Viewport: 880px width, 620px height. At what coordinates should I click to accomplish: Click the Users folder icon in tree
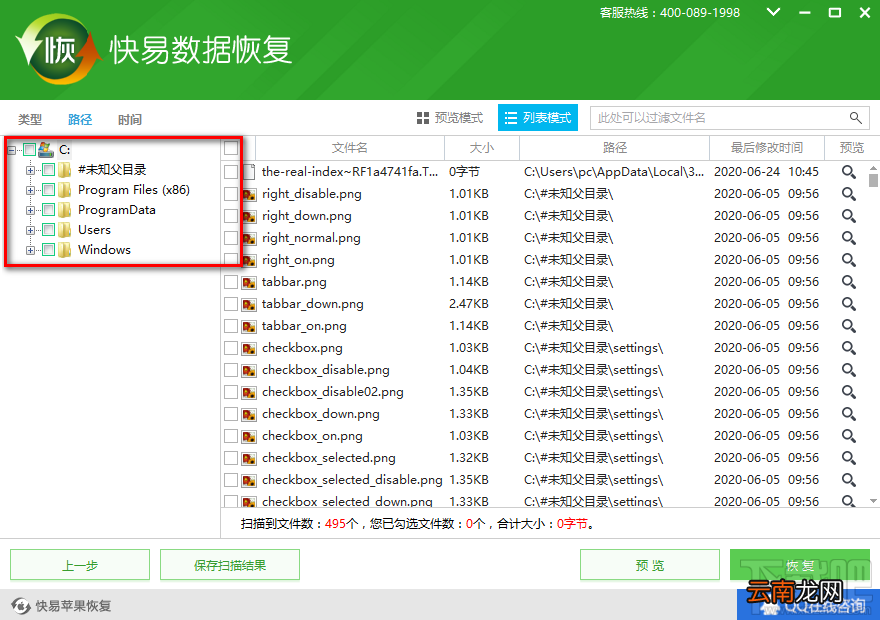pyautogui.click(x=65, y=229)
